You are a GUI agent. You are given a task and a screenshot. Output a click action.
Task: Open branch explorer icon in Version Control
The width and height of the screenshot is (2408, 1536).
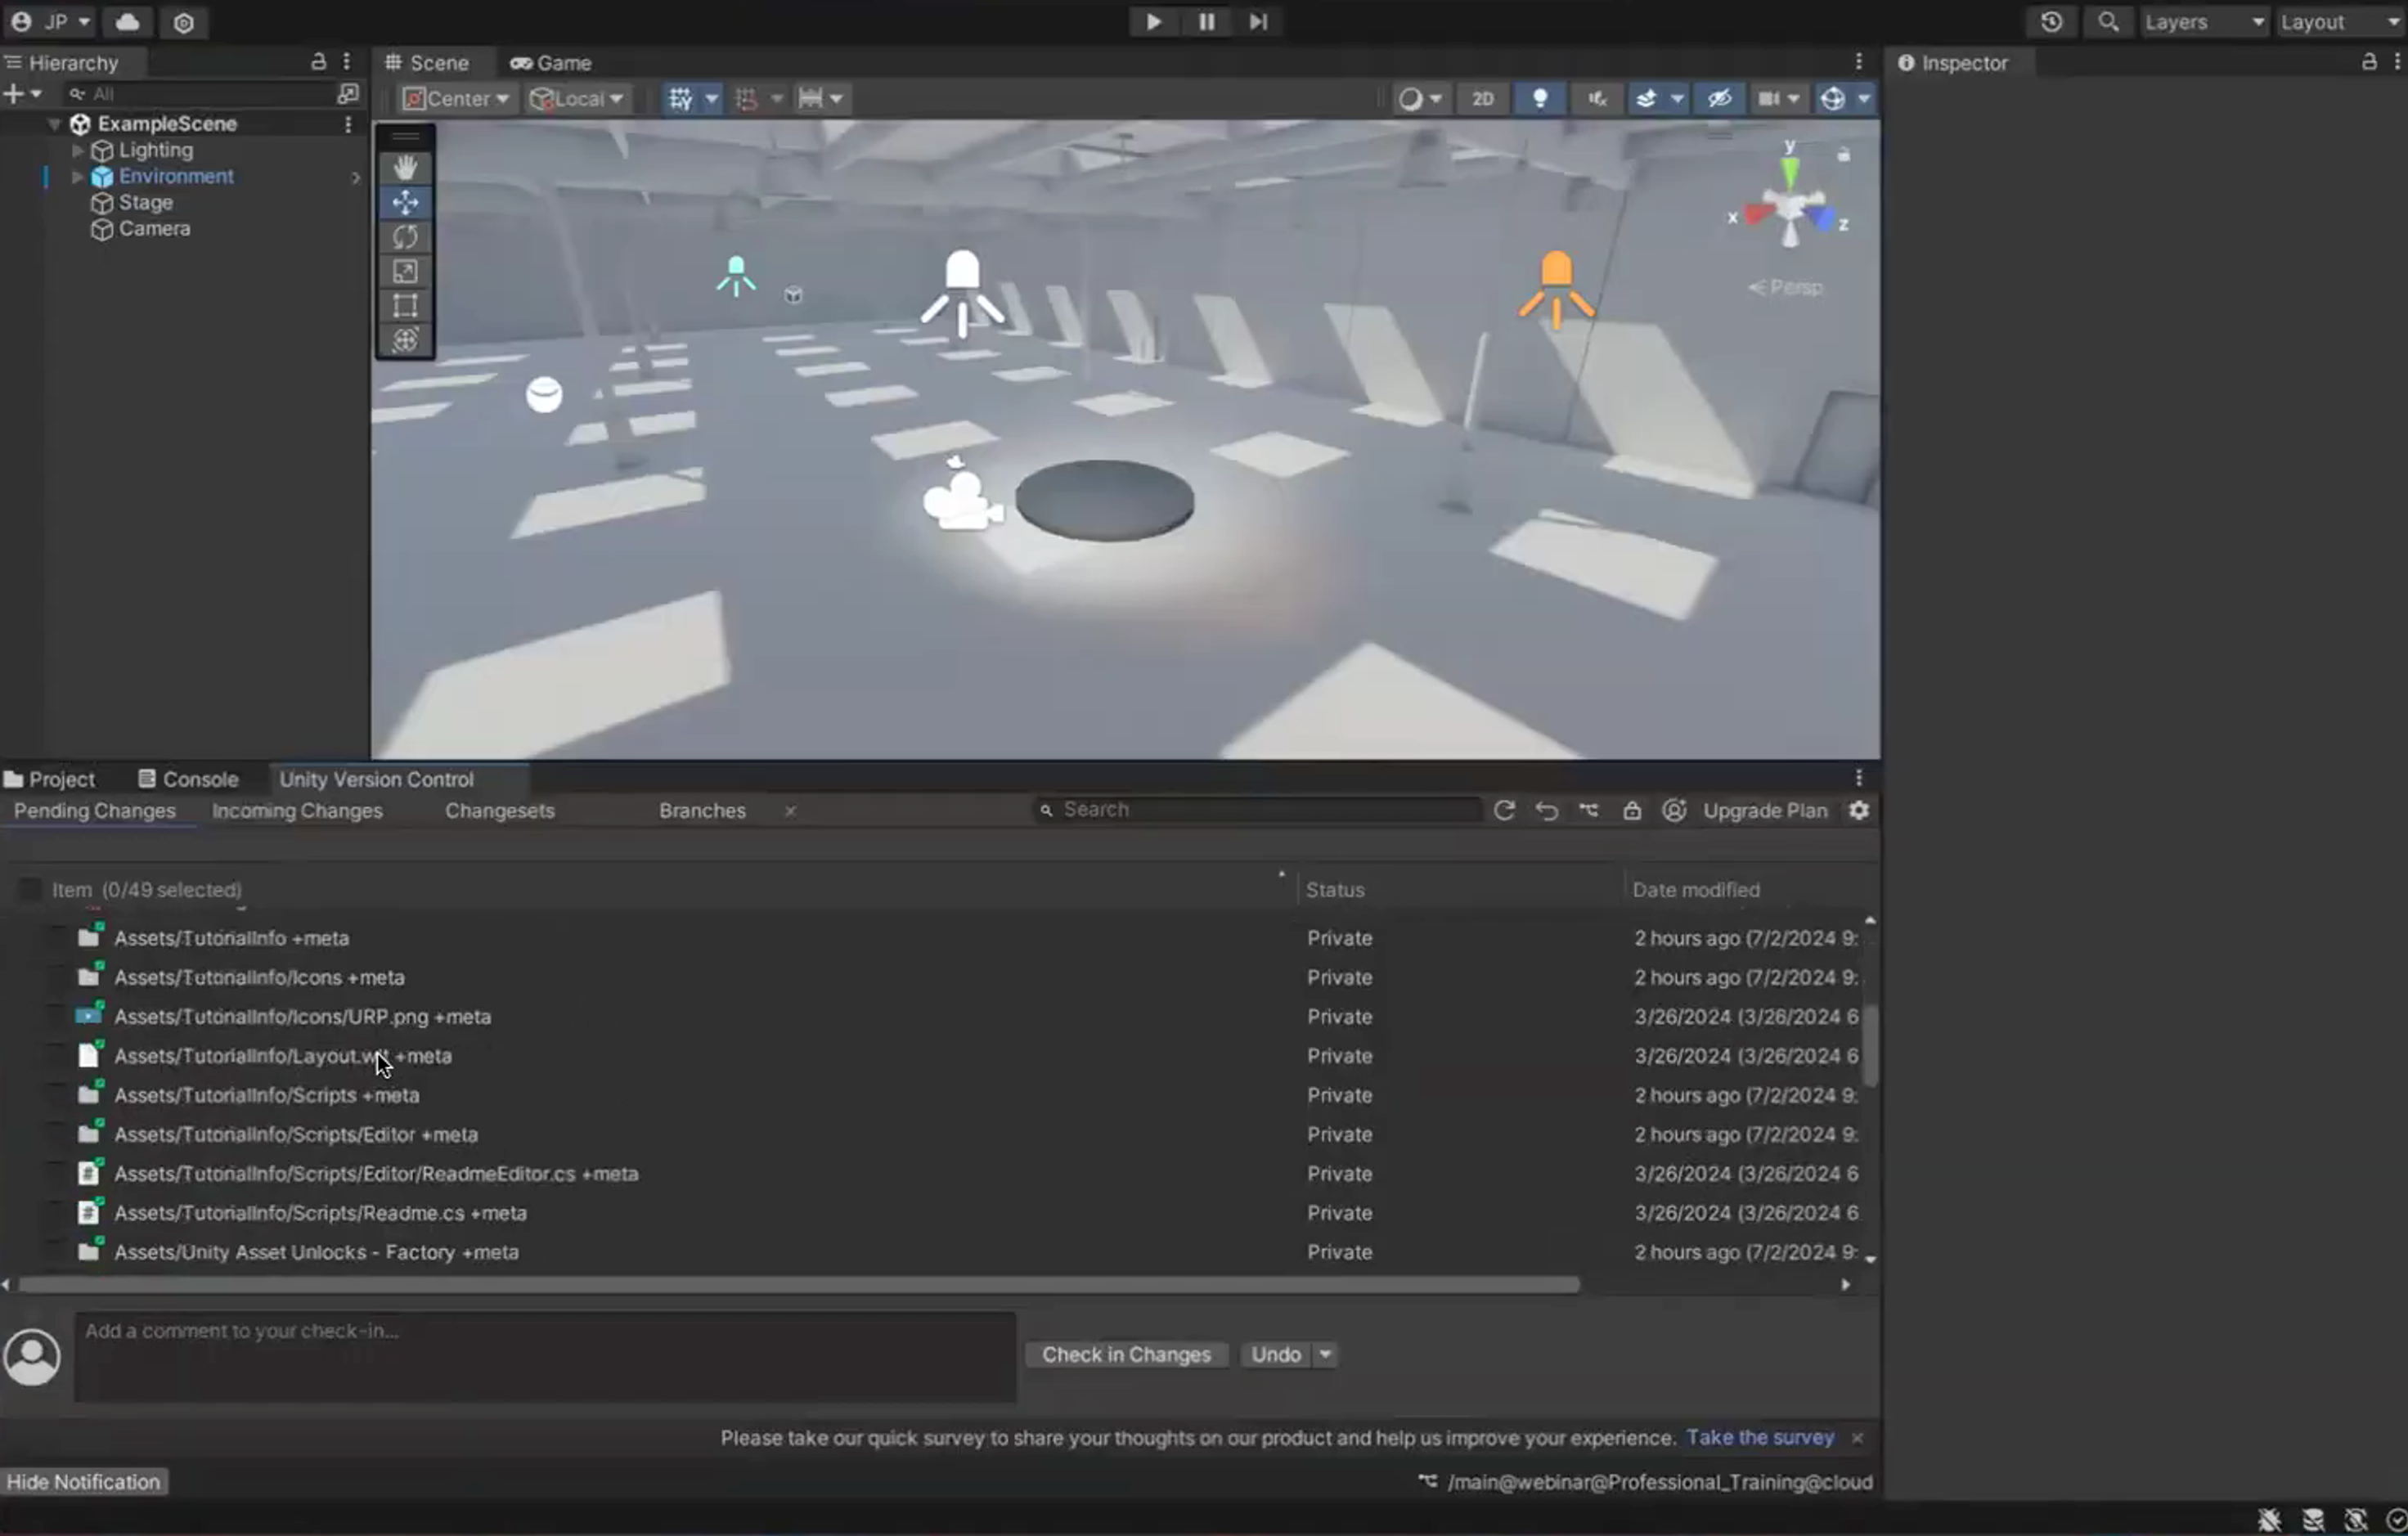[x=1589, y=810]
